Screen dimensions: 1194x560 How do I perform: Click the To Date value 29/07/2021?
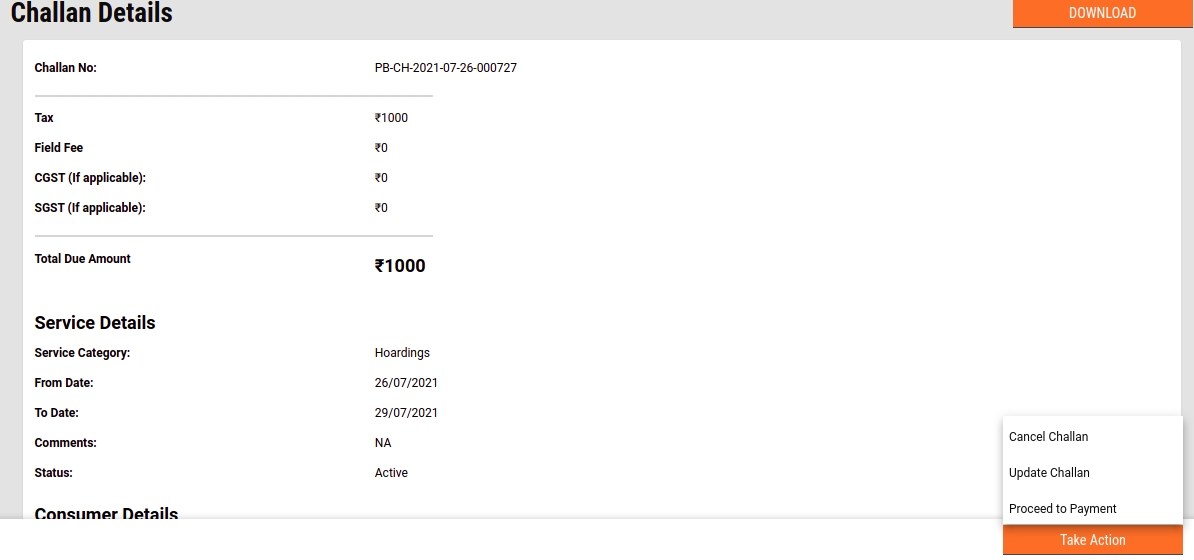(406, 413)
